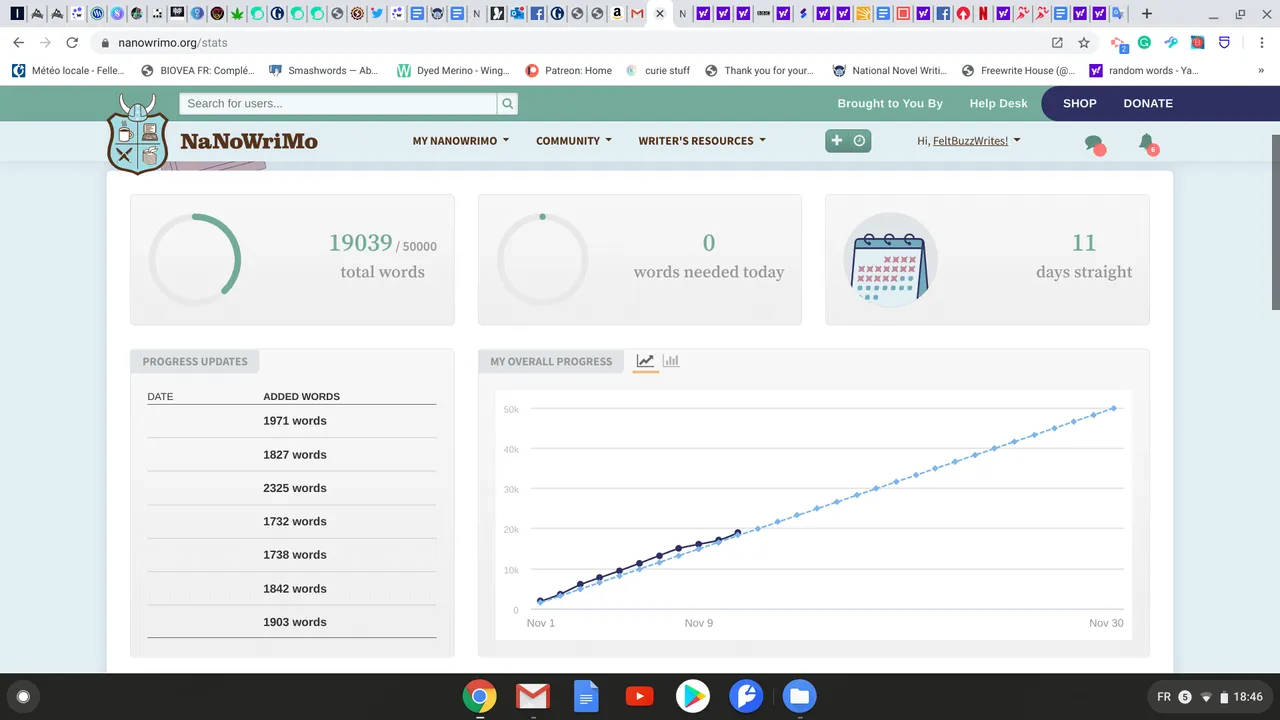Open the Brought to You By link
This screenshot has height=720, width=1280.
coord(890,103)
